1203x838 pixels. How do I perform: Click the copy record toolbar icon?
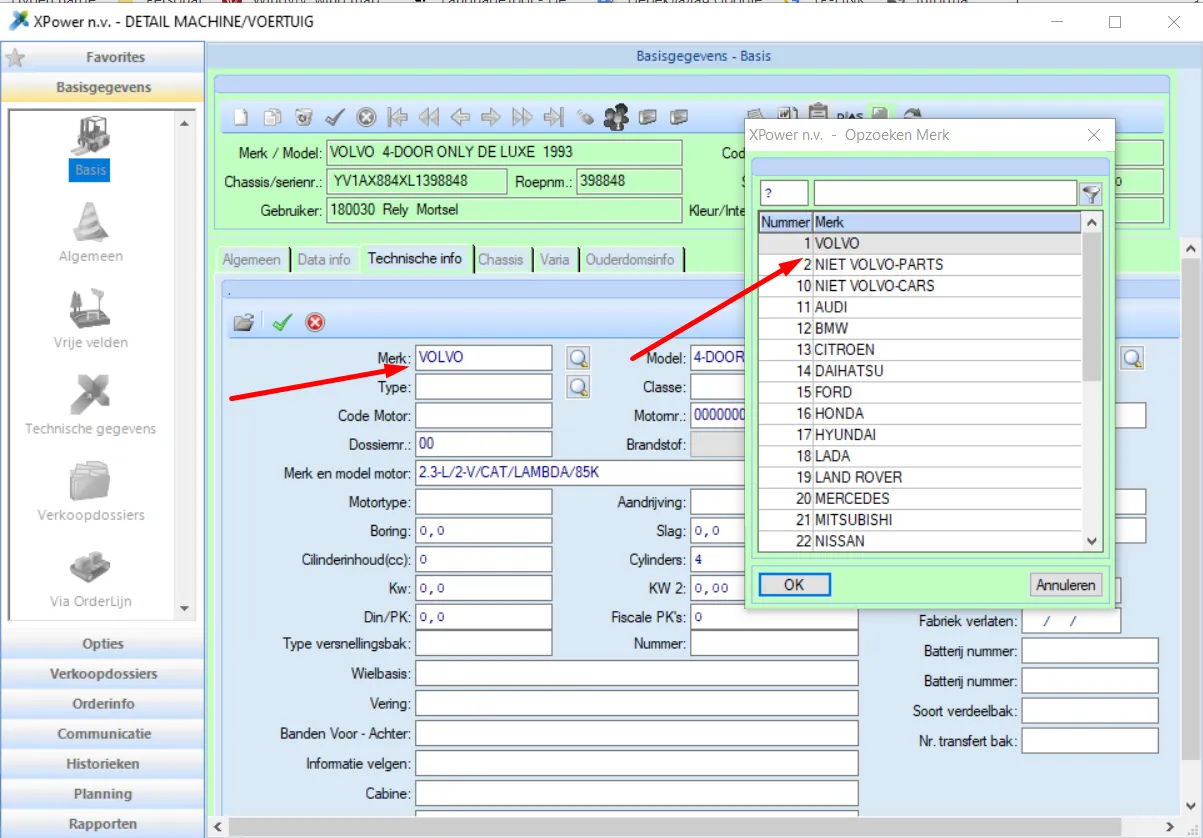272,118
